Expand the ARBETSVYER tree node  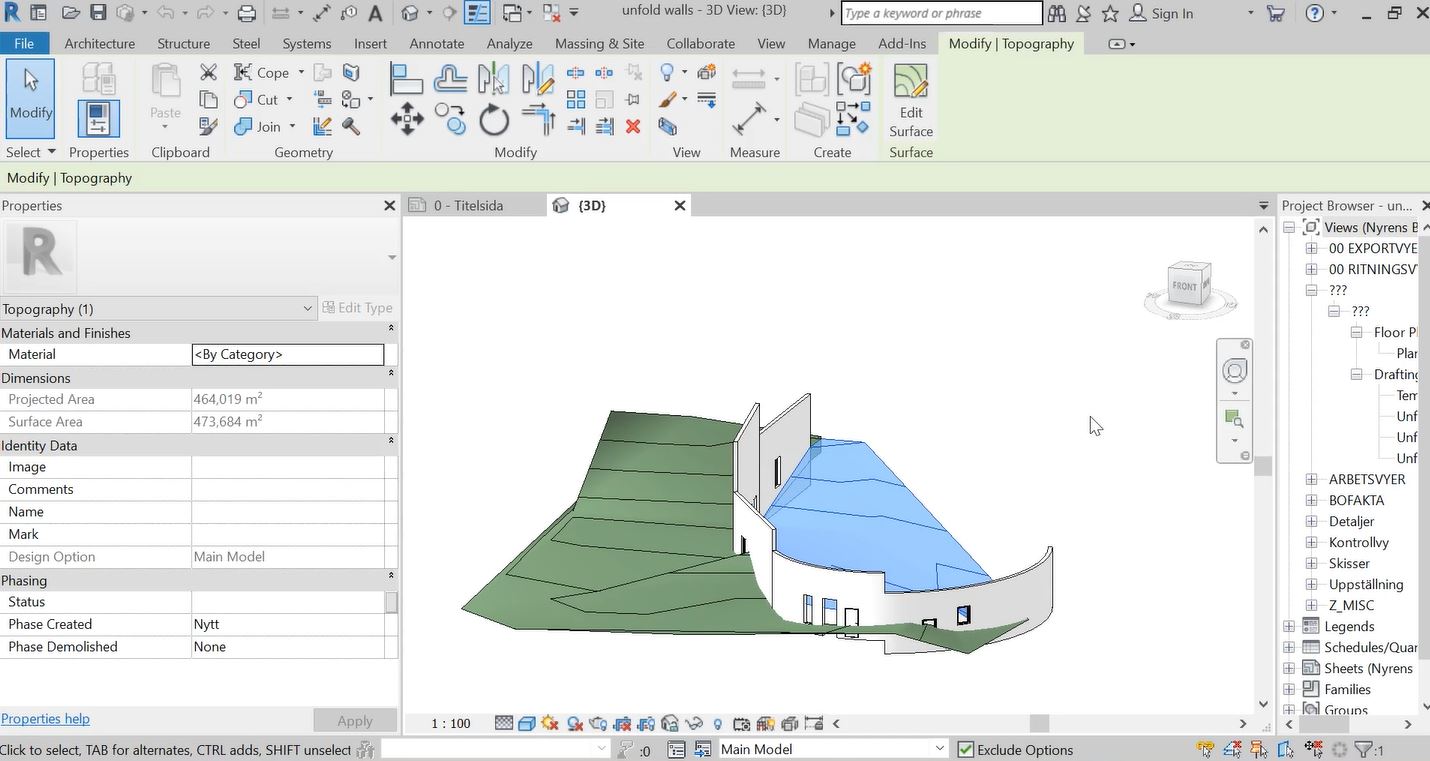click(x=1311, y=479)
